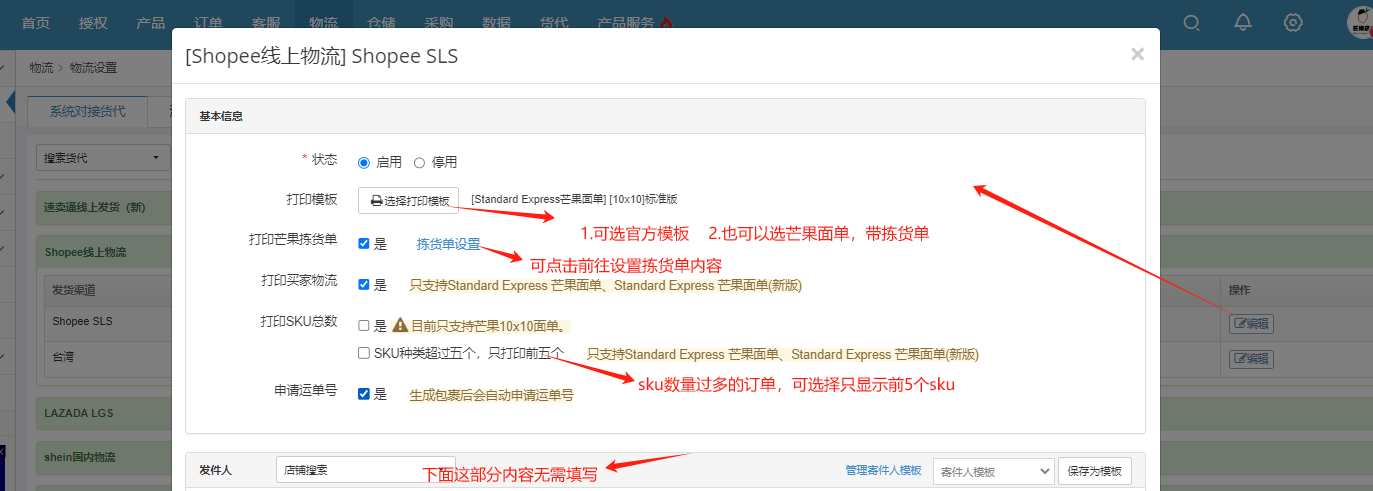The height and width of the screenshot is (491, 1373).
Task: Open the 订单 menu item
Action: point(209,23)
